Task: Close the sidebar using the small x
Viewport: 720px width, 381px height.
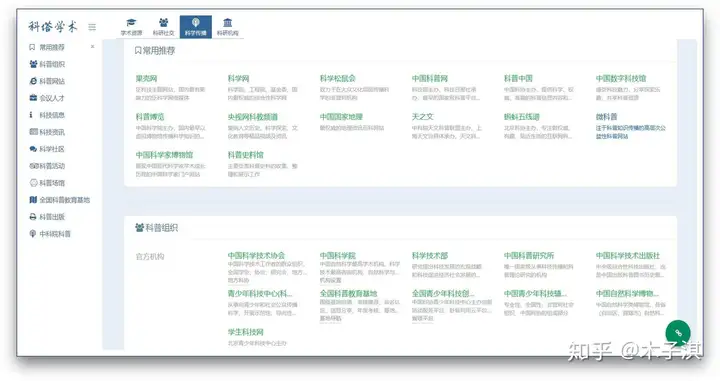Action: point(92,46)
